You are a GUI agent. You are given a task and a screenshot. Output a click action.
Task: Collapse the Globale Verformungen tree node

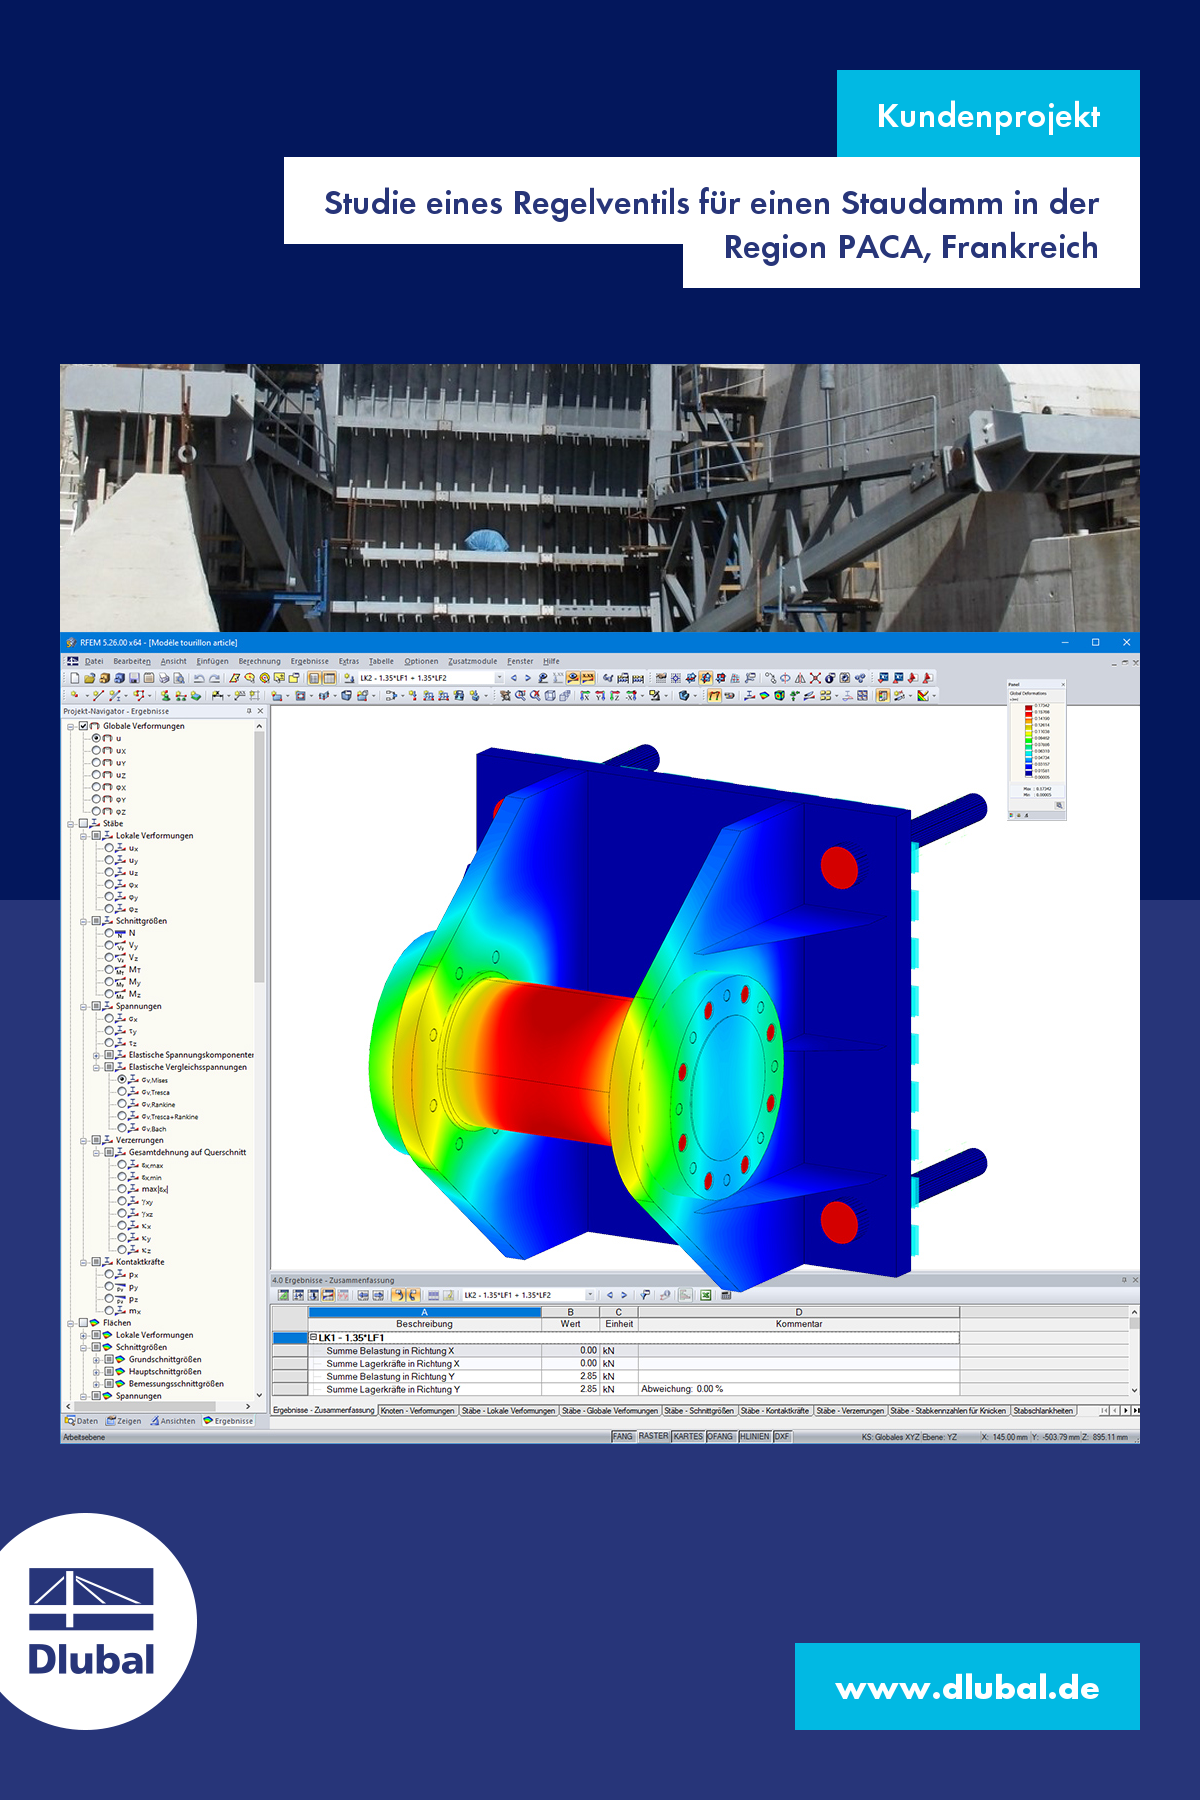71,726
